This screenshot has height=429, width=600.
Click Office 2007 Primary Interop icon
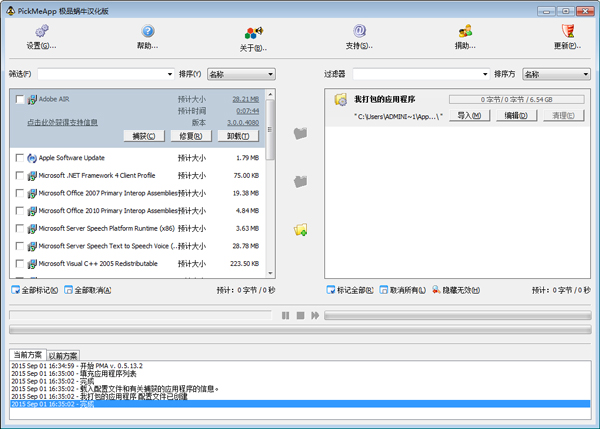click(32, 193)
